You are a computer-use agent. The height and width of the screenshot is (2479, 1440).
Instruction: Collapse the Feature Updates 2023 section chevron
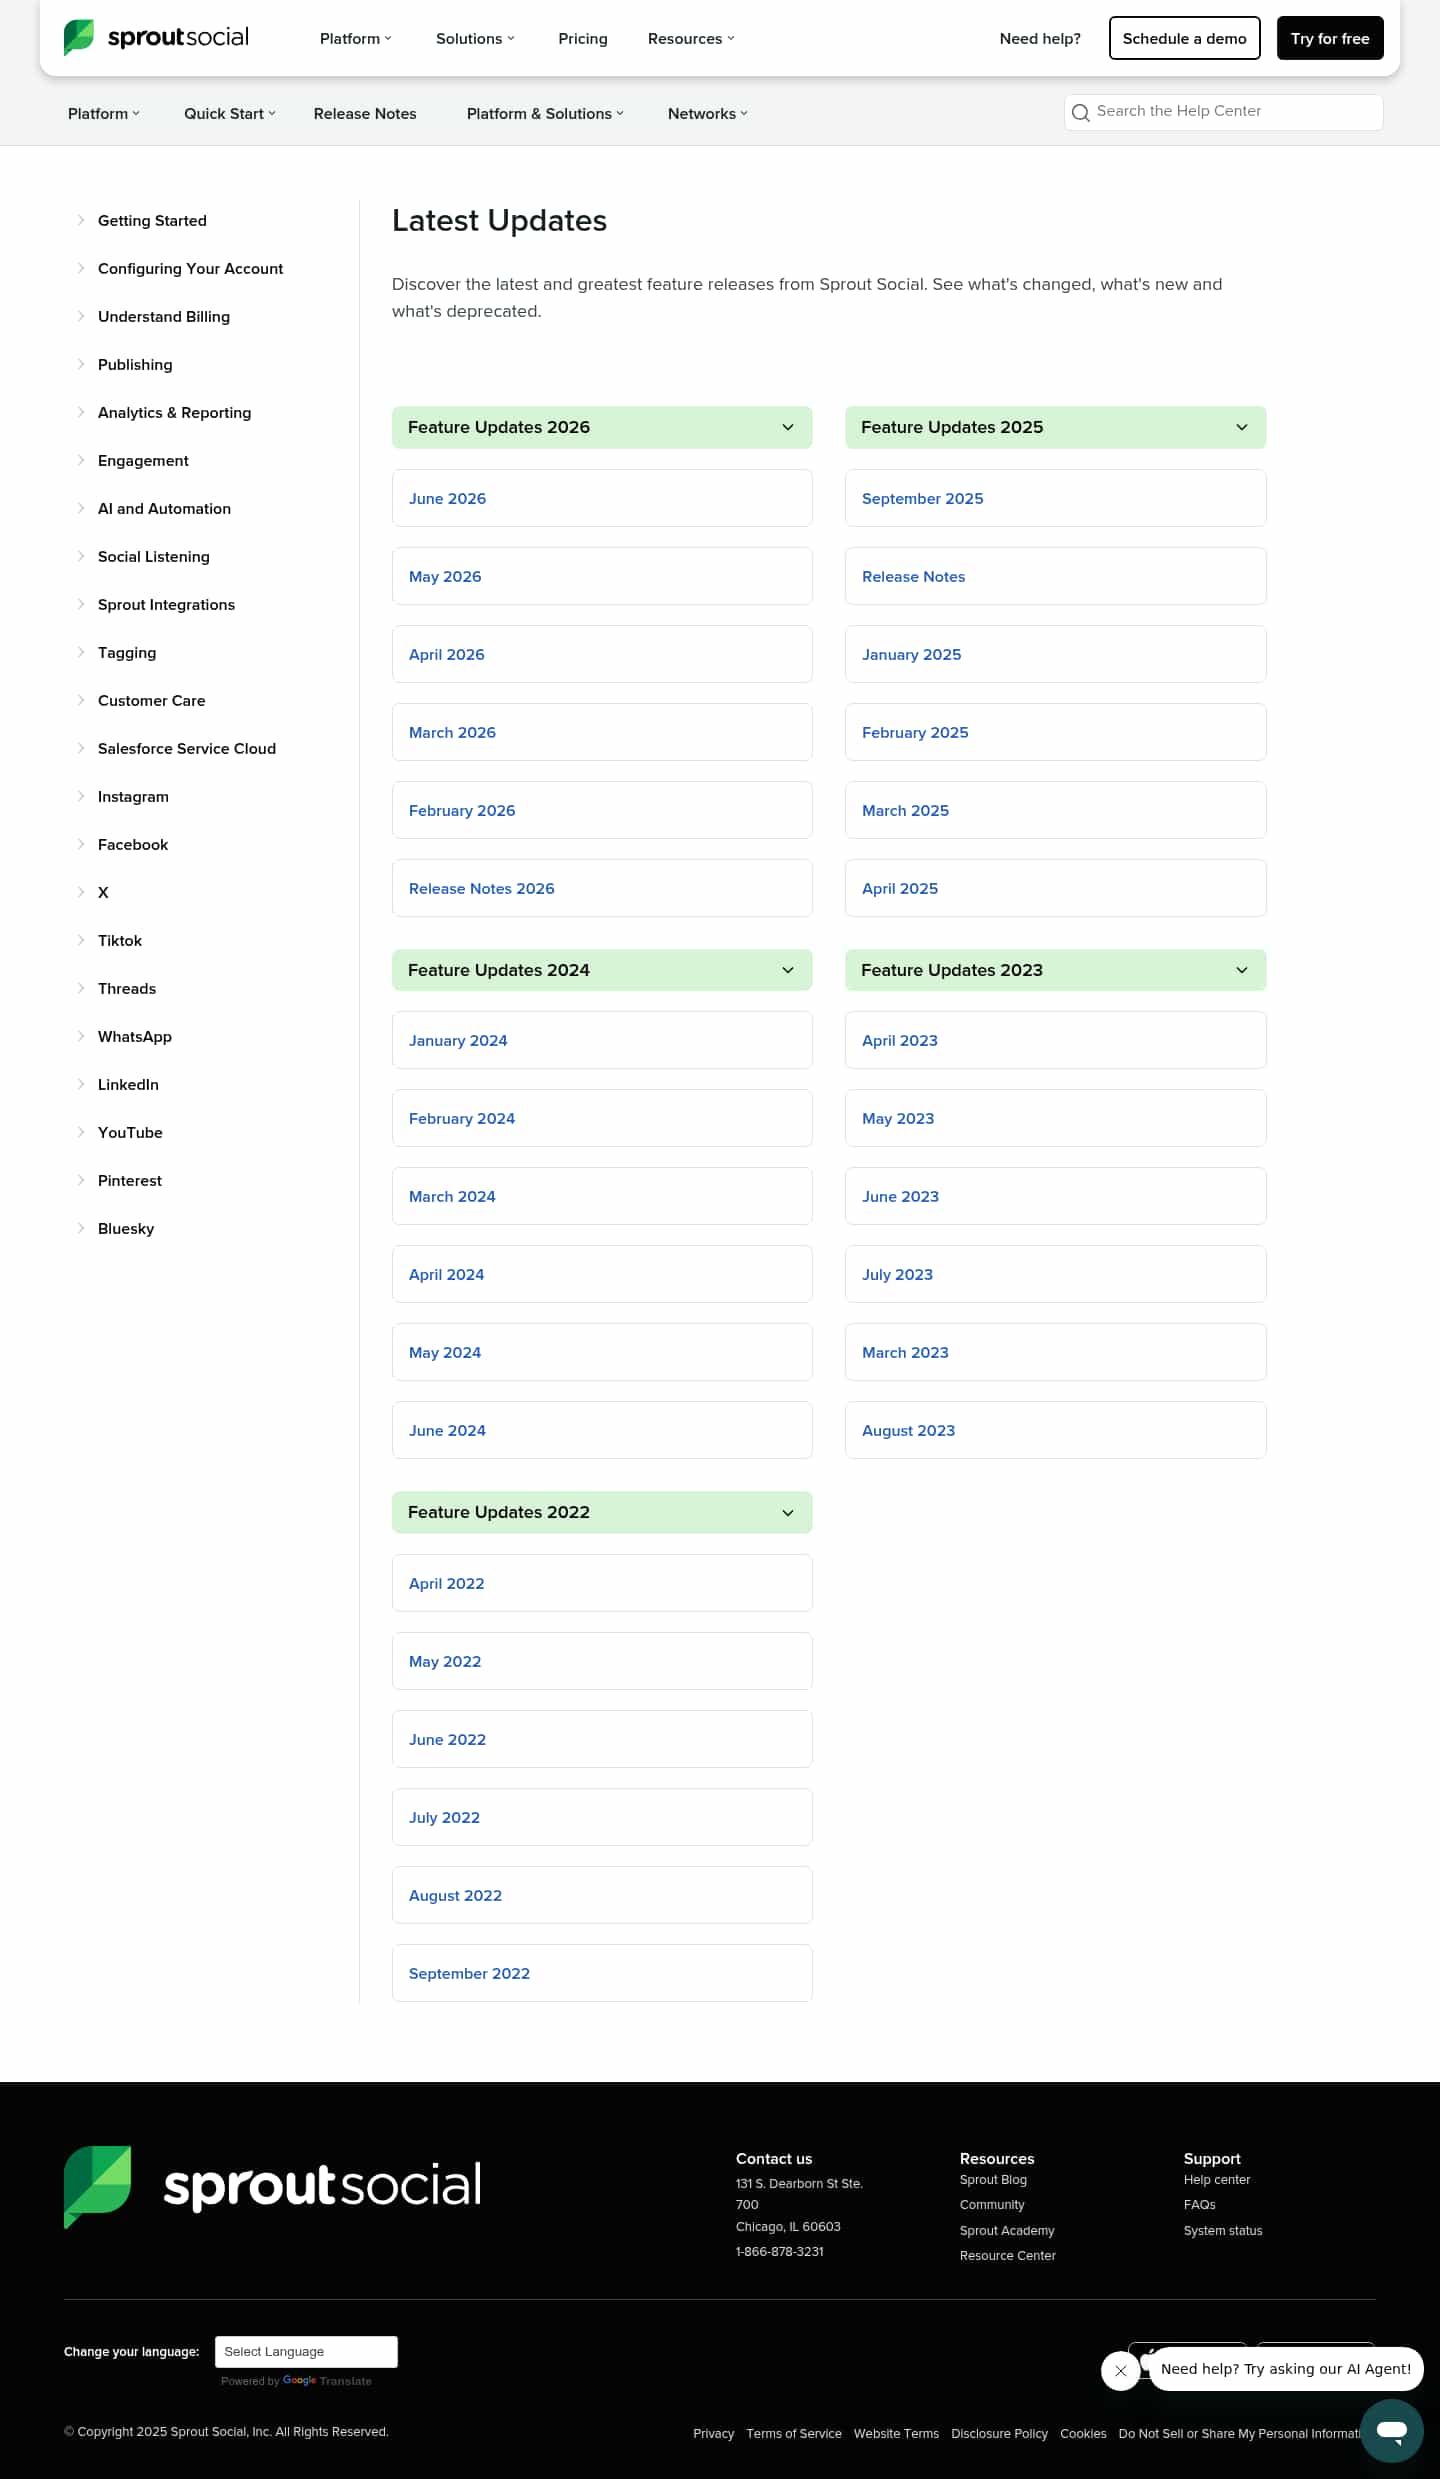1242,970
